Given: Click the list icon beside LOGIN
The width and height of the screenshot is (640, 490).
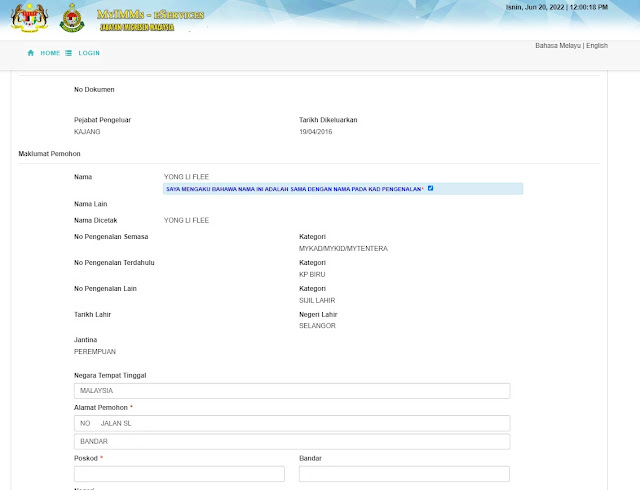Looking at the screenshot, I should (x=69, y=53).
